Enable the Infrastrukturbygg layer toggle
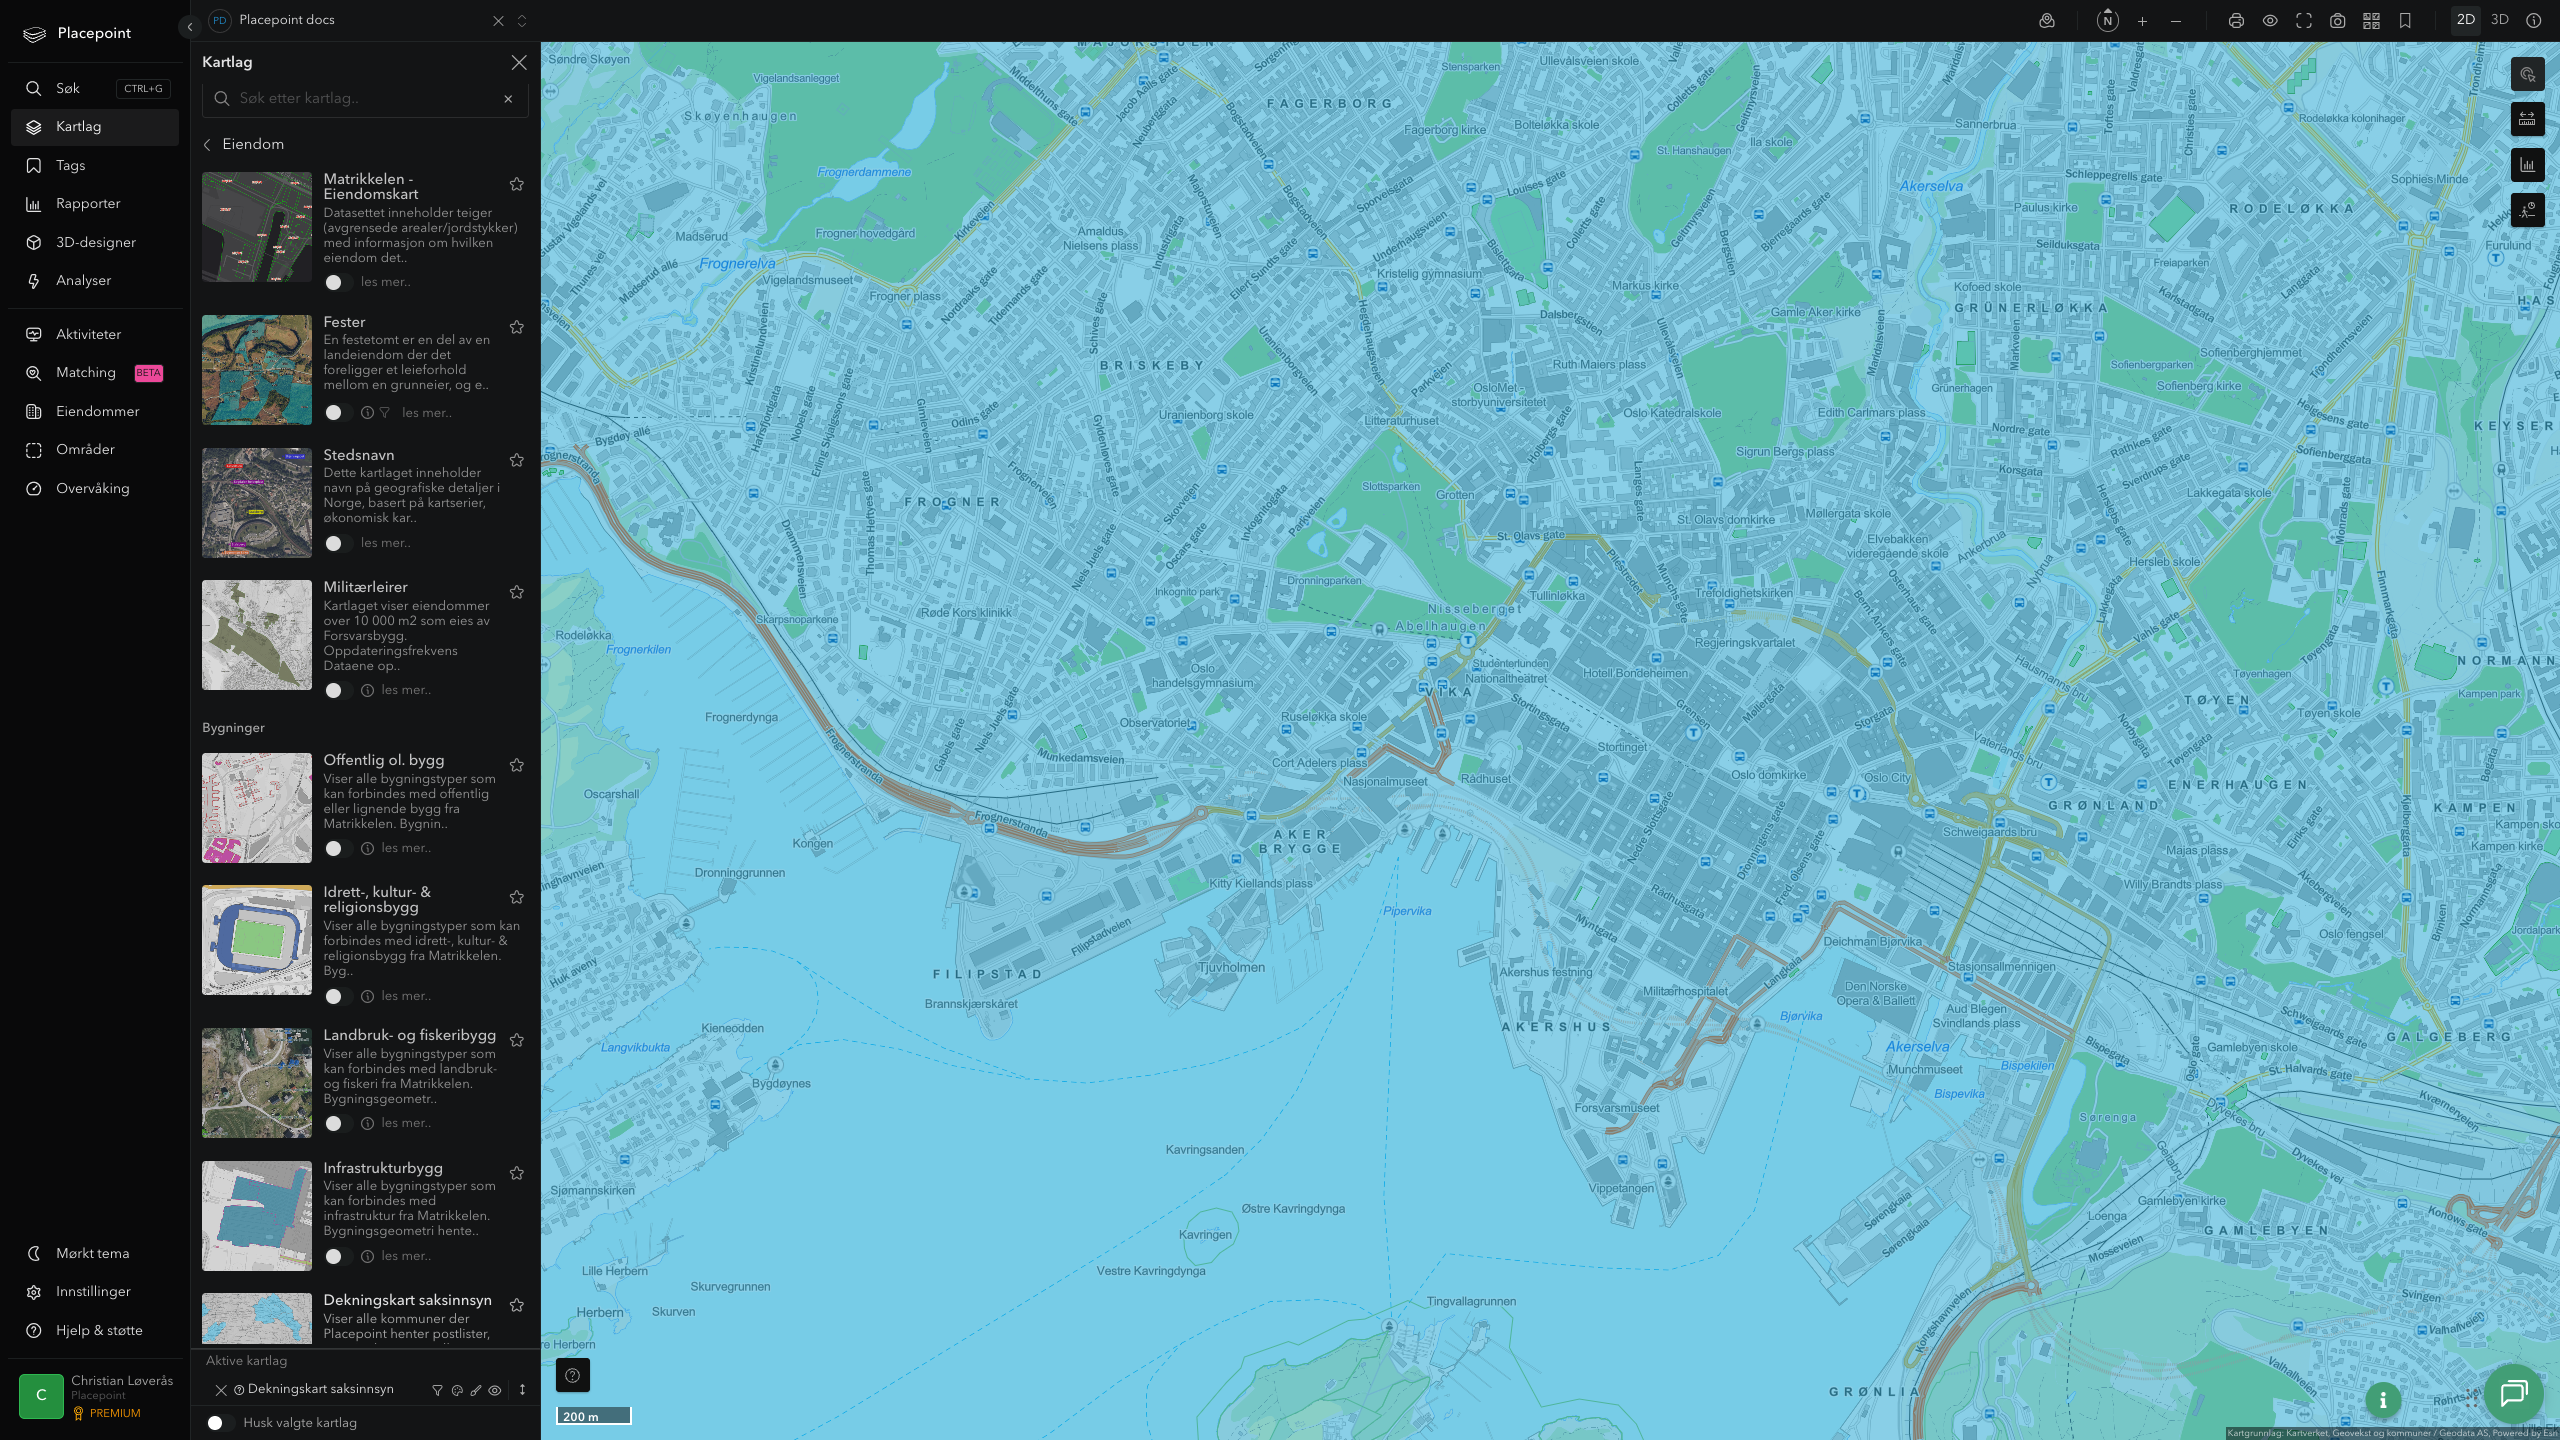This screenshot has width=2560, height=1440. click(338, 1257)
